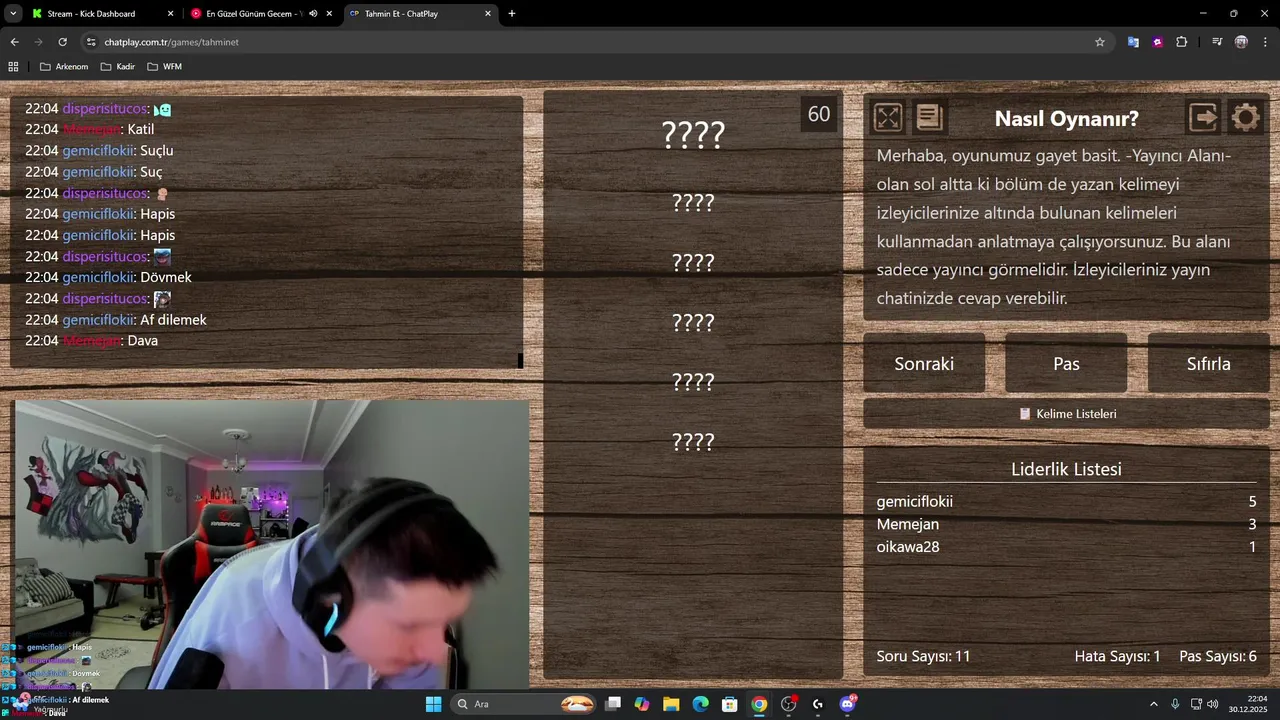The image size is (1280, 720).
Task: Open OBS Studio taskbar icon
Action: coord(789,704)
